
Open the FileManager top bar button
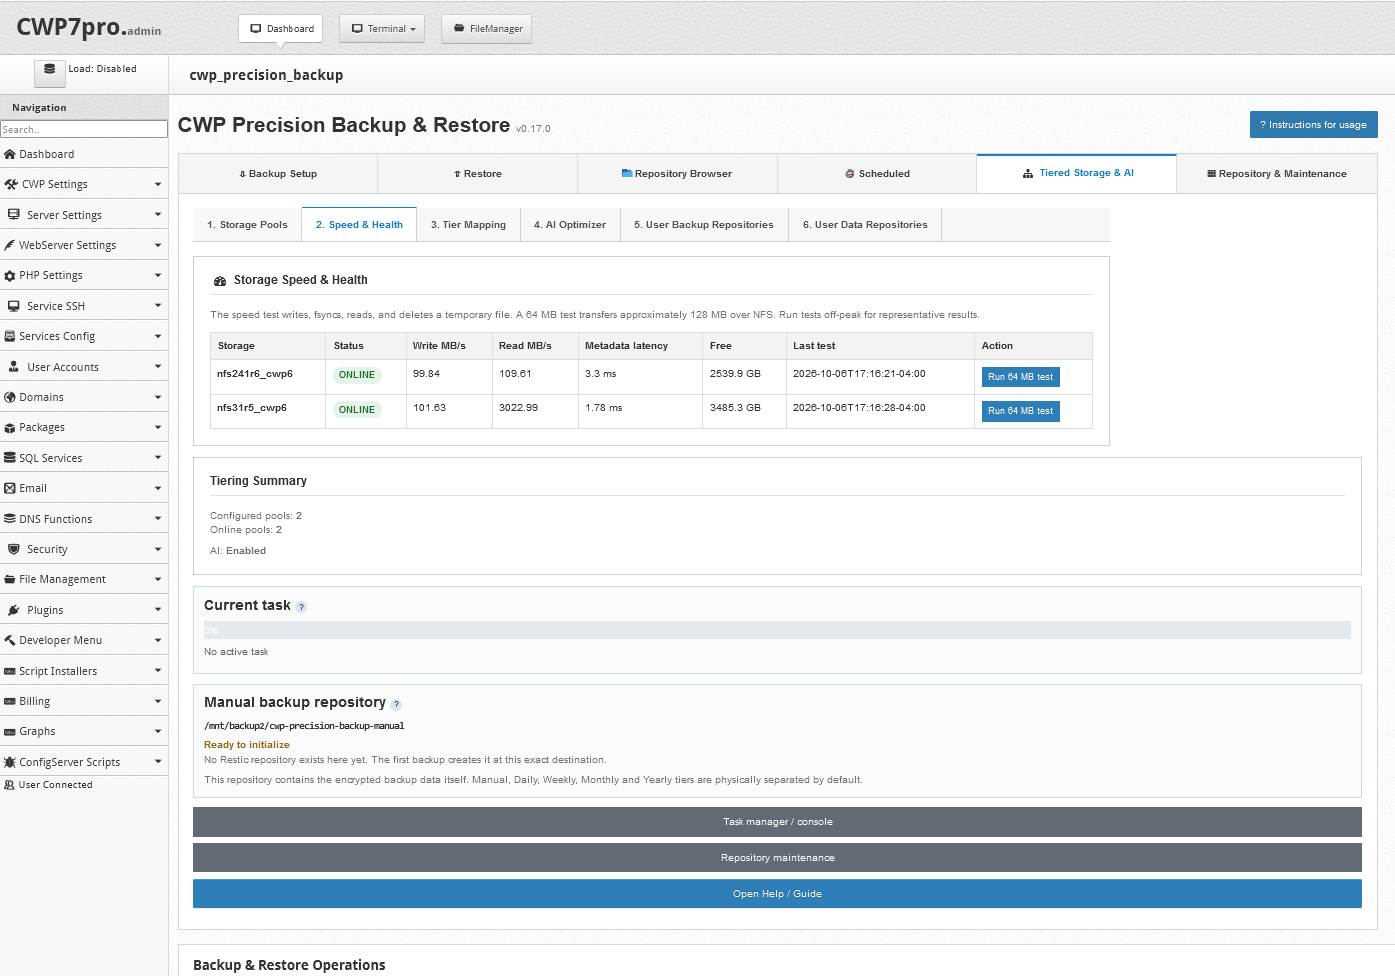[487, 29]
